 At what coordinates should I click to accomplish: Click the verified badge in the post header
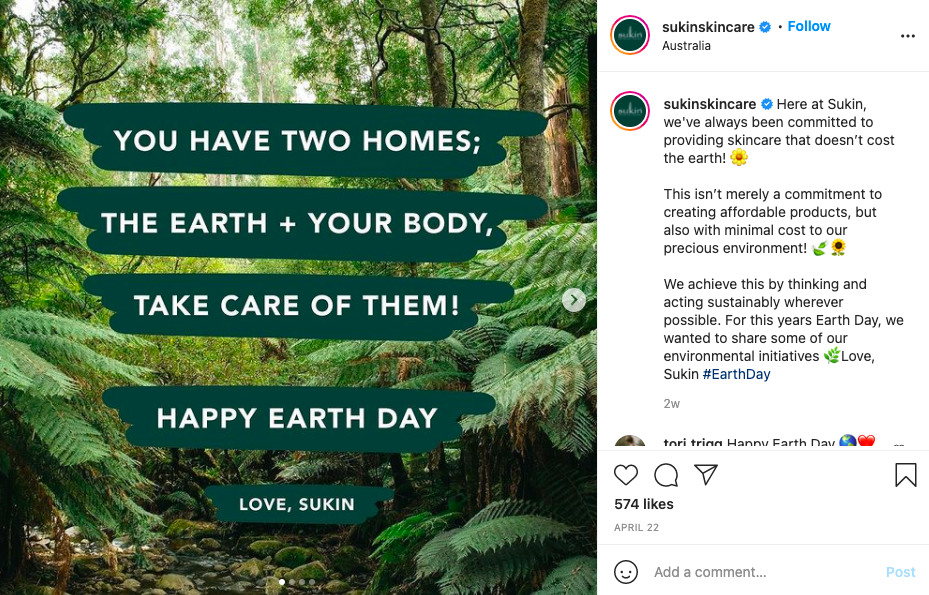(766, 27)
